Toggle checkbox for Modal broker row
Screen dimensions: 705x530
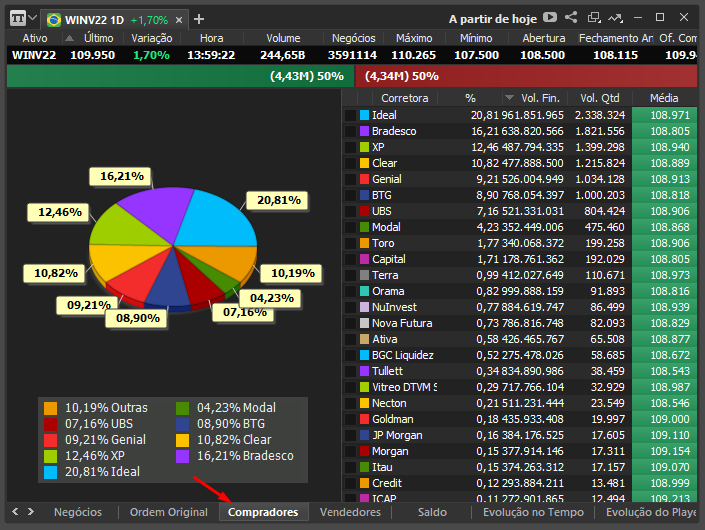[x=350, y=227]
